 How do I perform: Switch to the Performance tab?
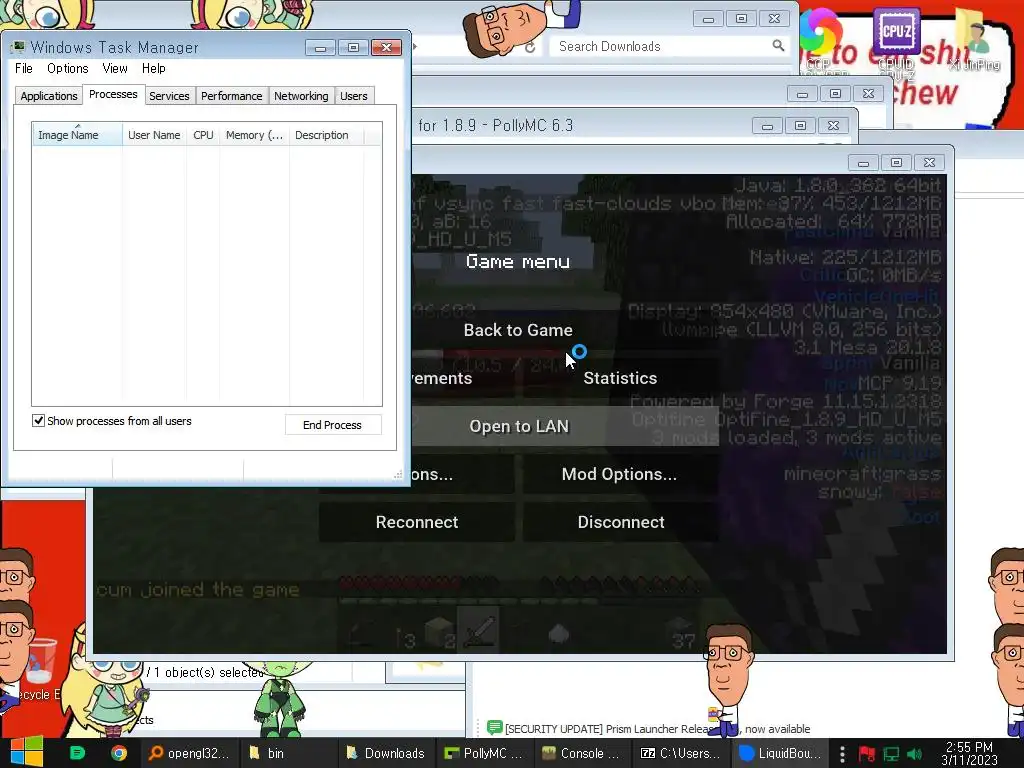231,96
